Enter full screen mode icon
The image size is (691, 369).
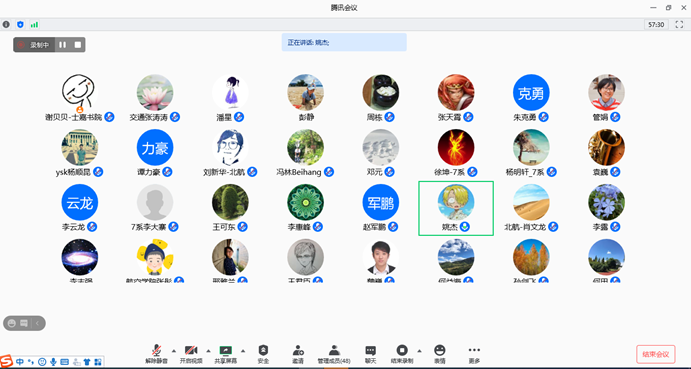[679, 25]
